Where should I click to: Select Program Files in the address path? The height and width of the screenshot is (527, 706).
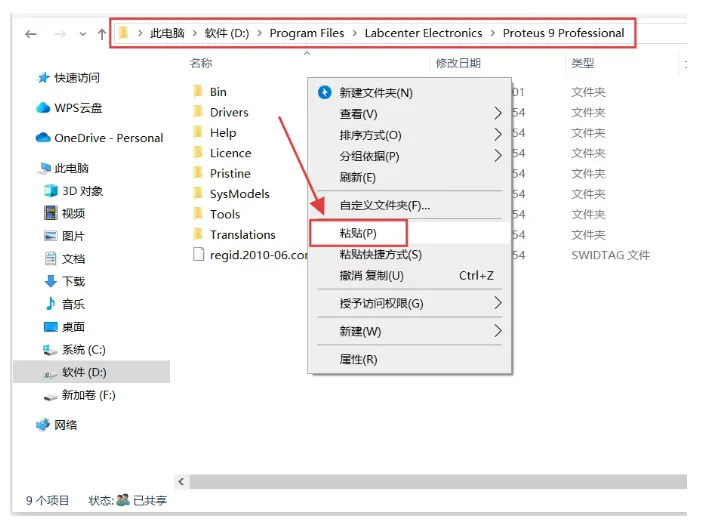coord(307,33)
